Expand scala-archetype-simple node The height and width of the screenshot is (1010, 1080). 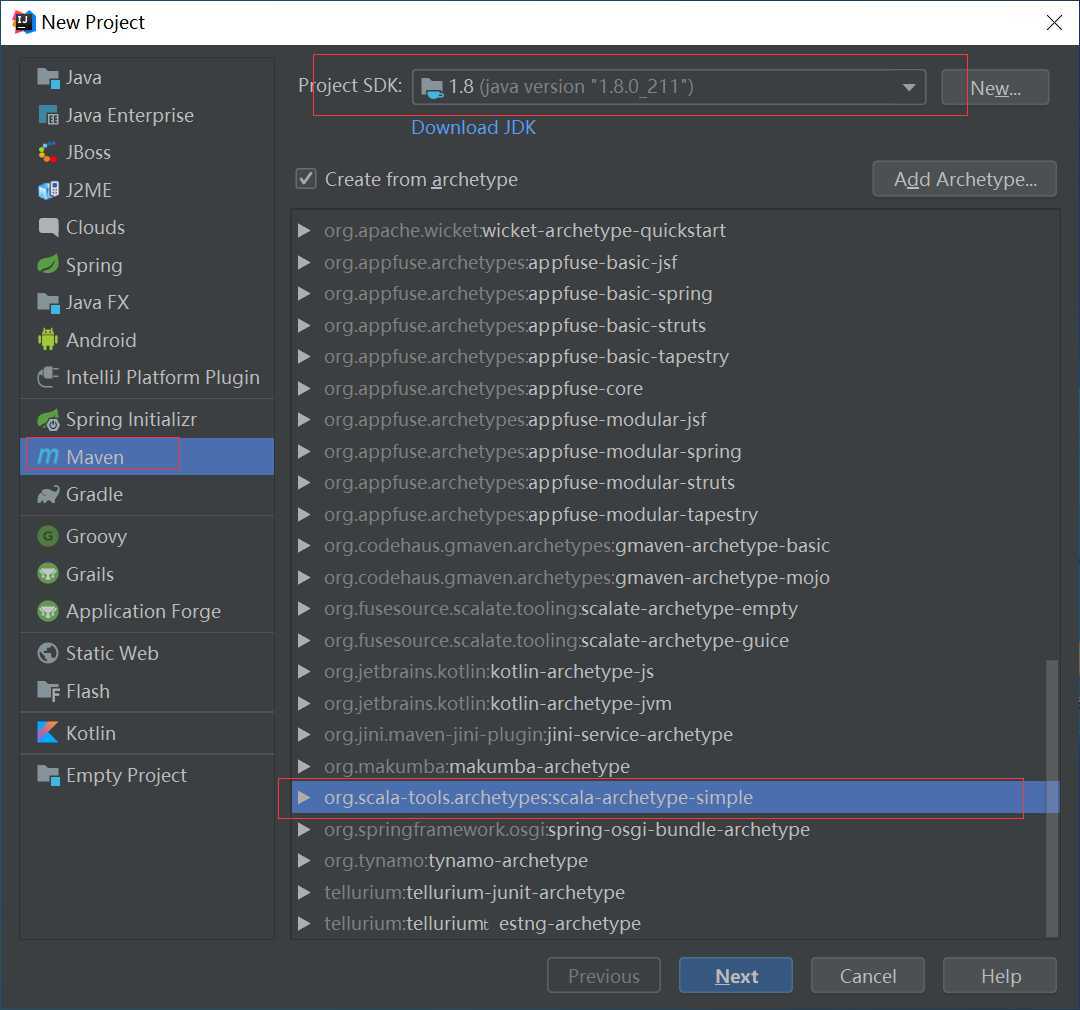point(304,798)
